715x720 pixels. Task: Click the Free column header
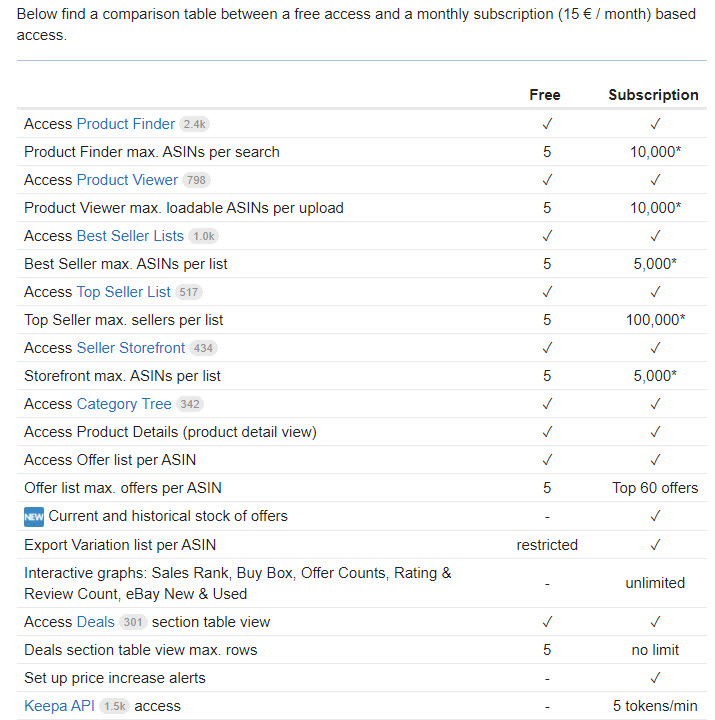point(545,95)
